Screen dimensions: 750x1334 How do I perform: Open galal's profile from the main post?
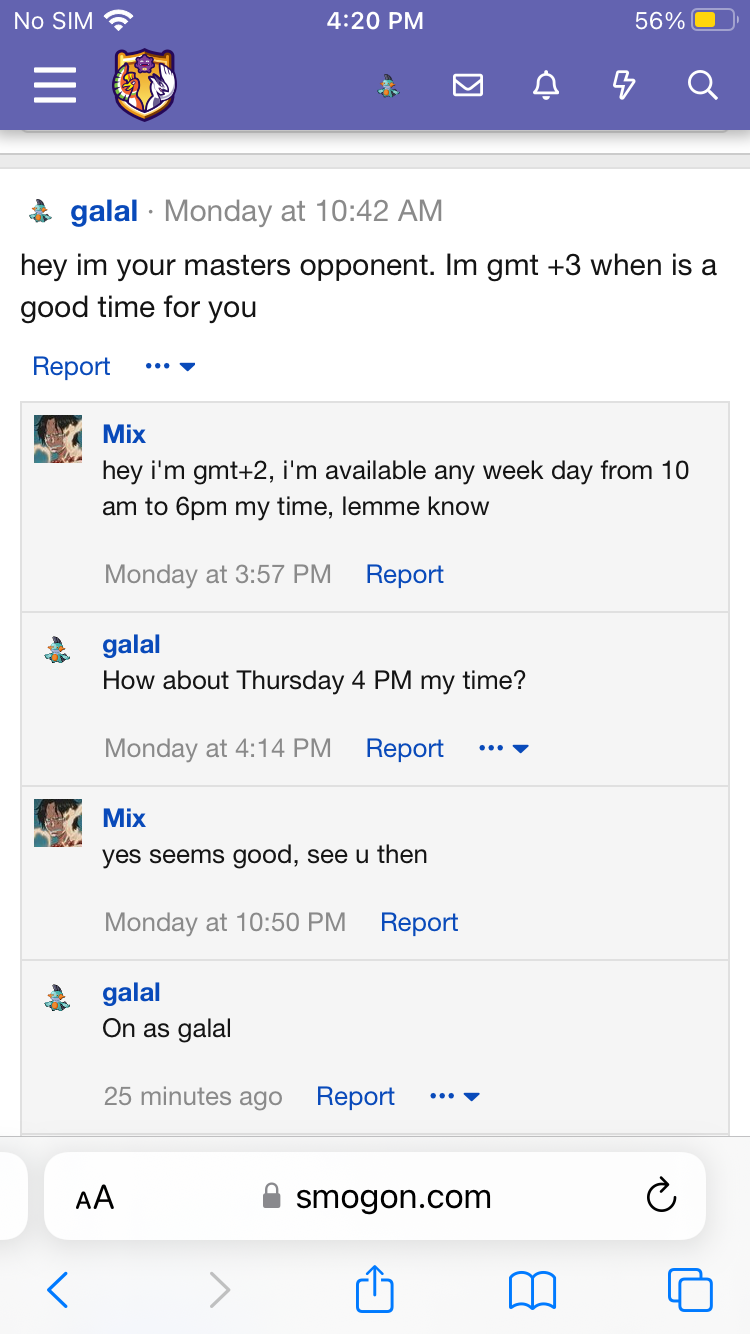104,211
